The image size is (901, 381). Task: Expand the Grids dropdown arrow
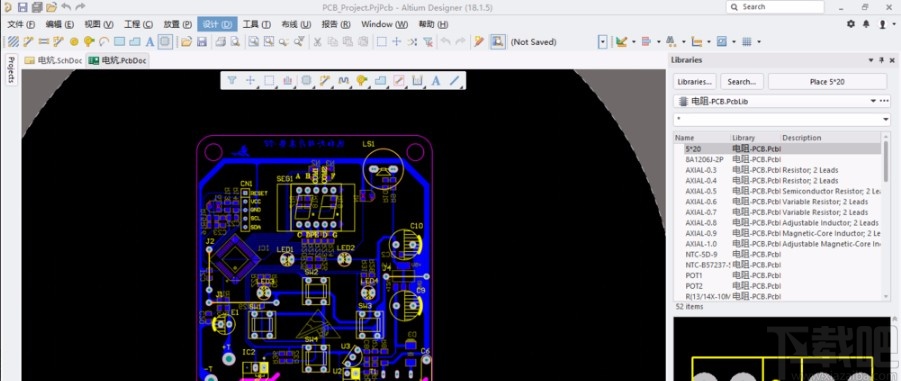[759, 42]
